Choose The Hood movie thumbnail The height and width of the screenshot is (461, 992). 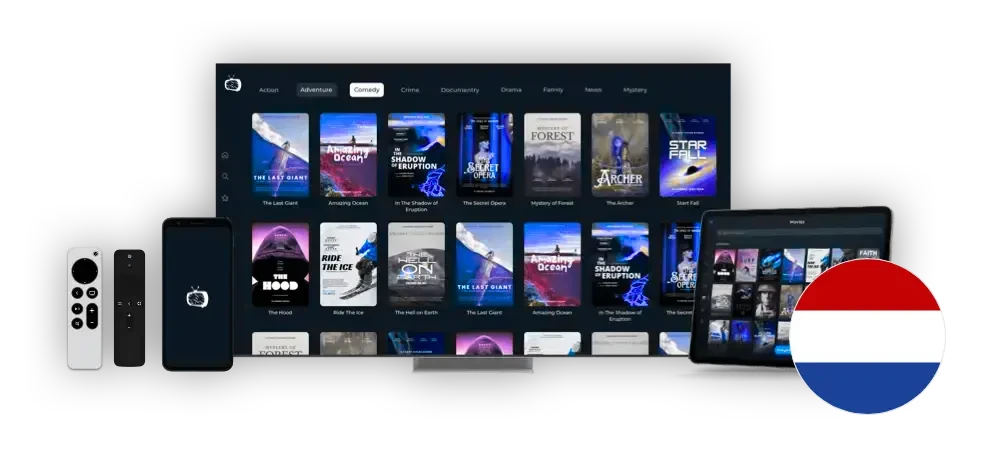(280, 263)
